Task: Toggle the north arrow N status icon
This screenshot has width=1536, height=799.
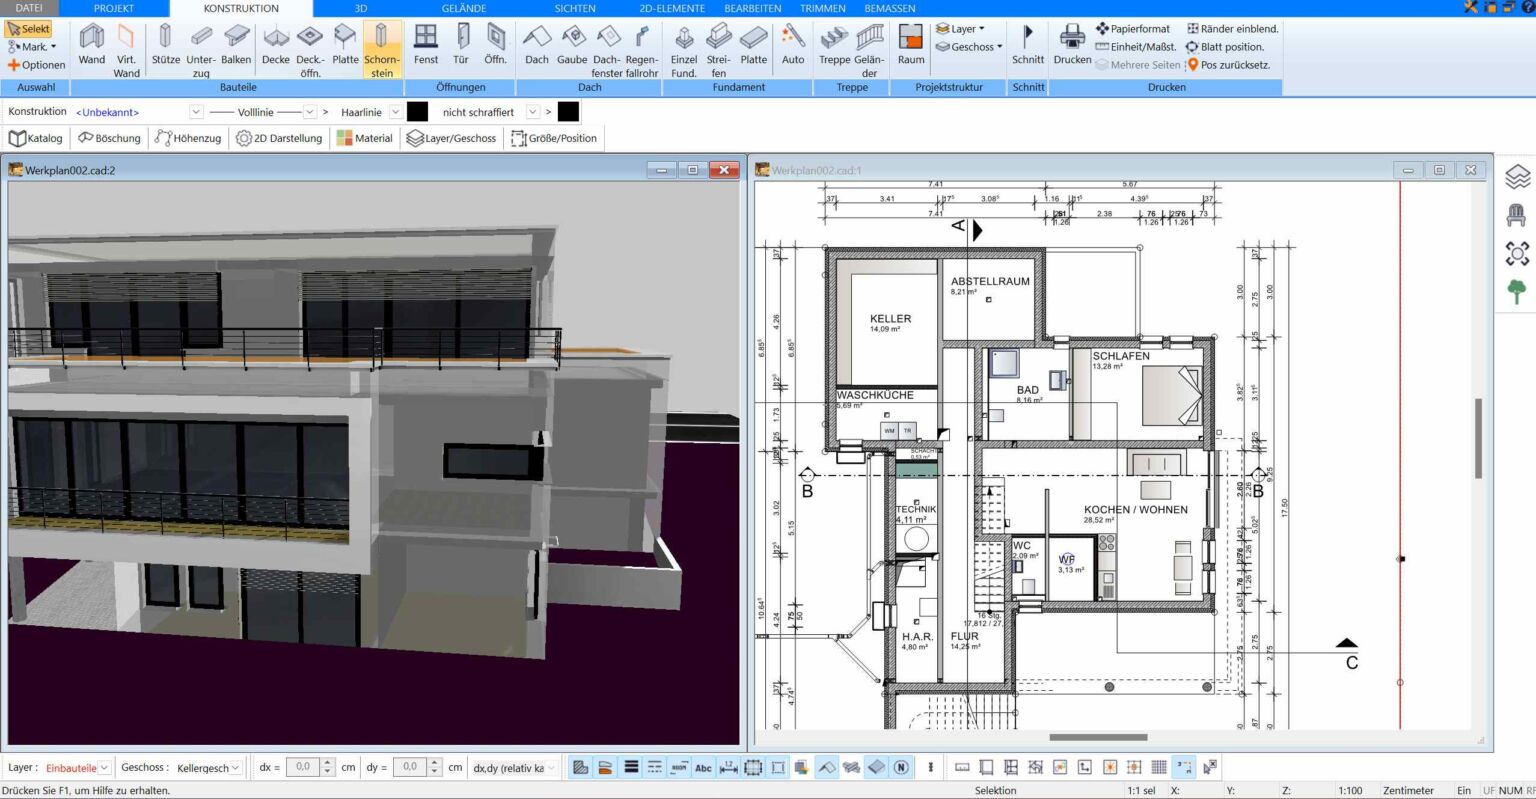Action: (x=901, y=767)
